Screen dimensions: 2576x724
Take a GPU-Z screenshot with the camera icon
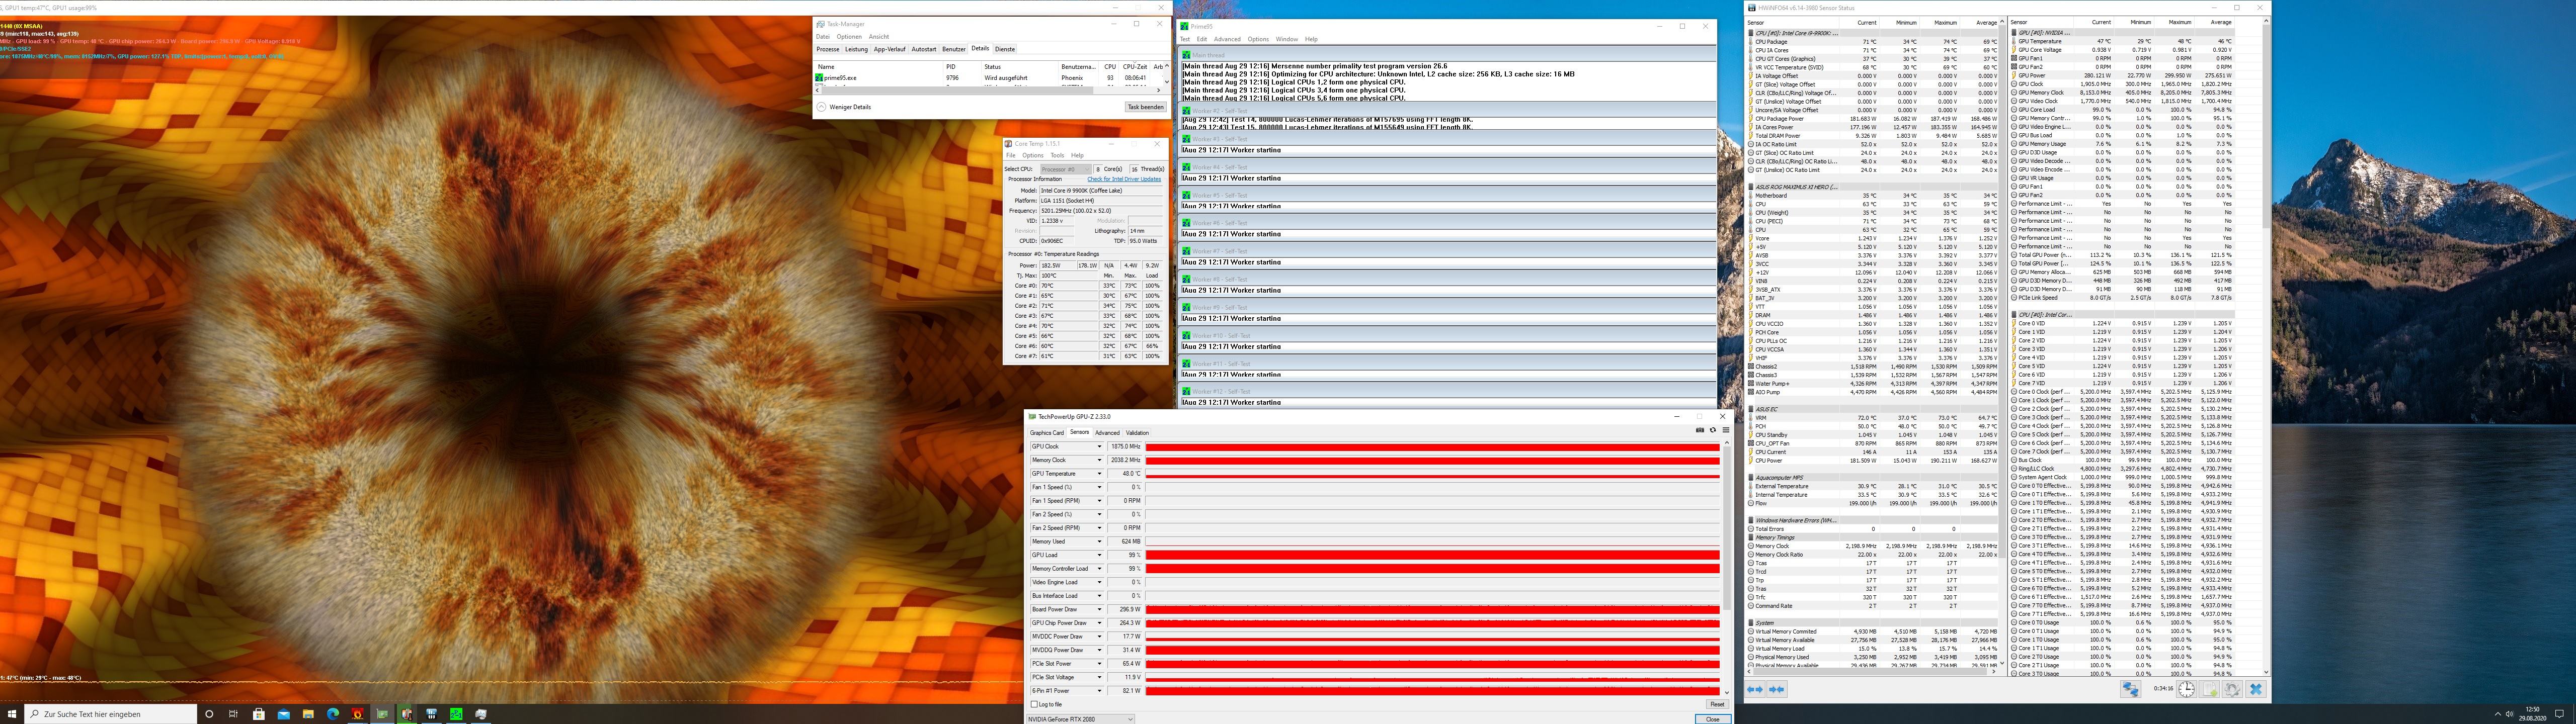[1700, 430]
